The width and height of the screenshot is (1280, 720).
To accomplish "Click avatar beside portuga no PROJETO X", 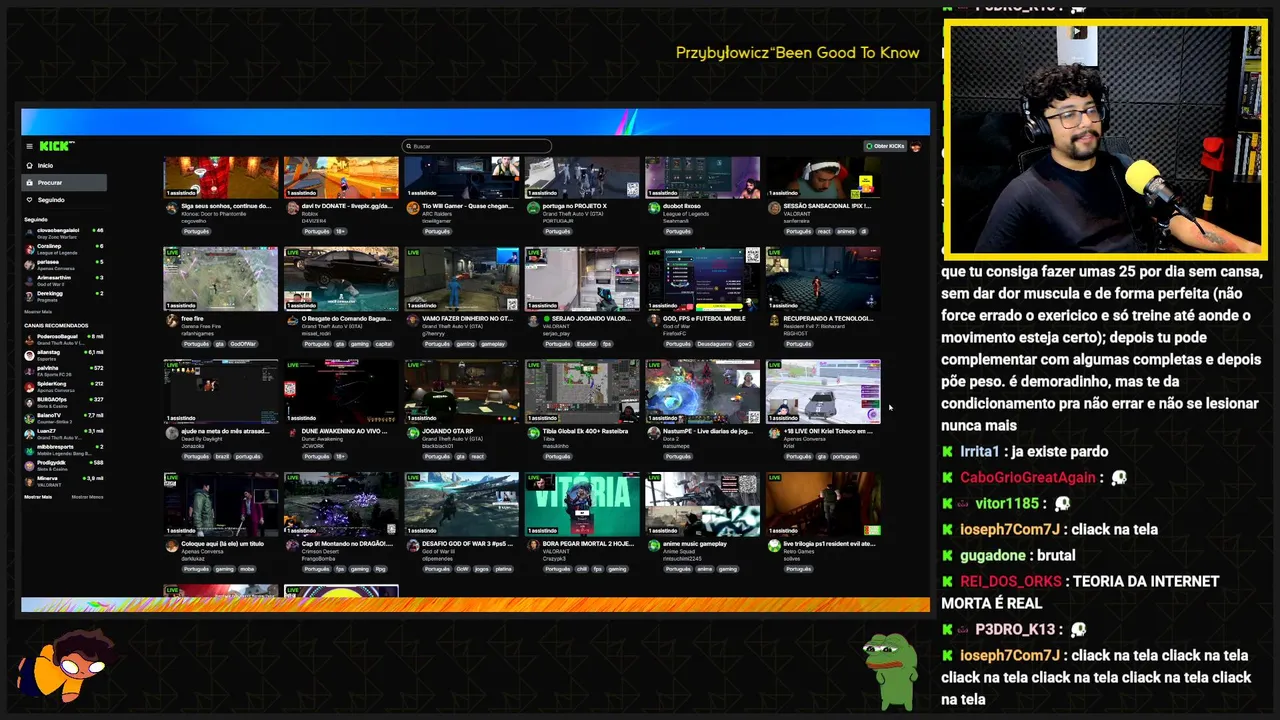I will tap(533, 208).
